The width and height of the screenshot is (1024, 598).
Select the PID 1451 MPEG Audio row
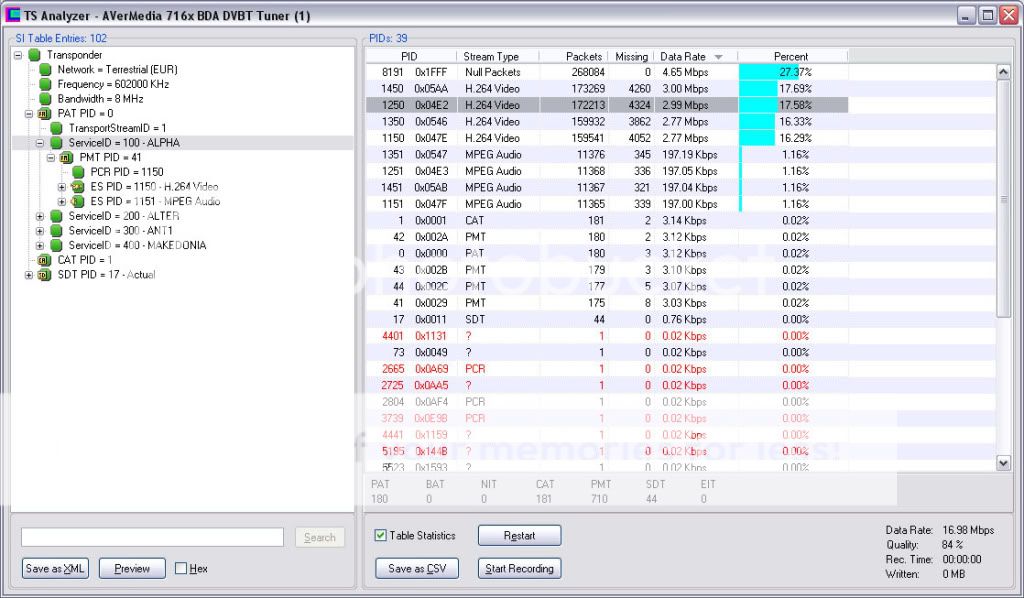[607, 187]
